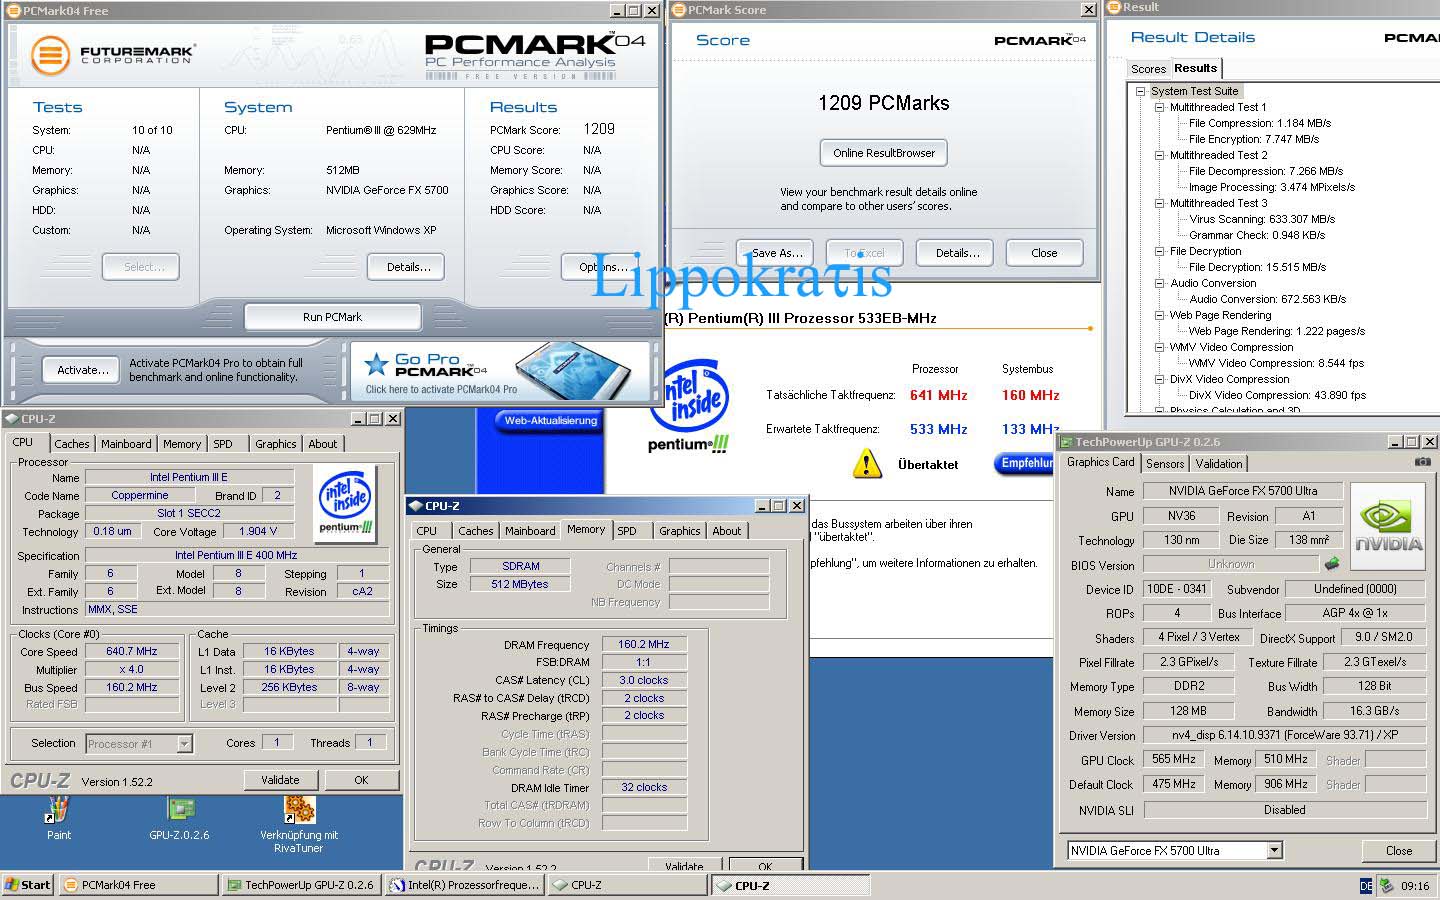Click Close button in PCMark Score
The image size is (1440, 900).
tap(1044, 253)
